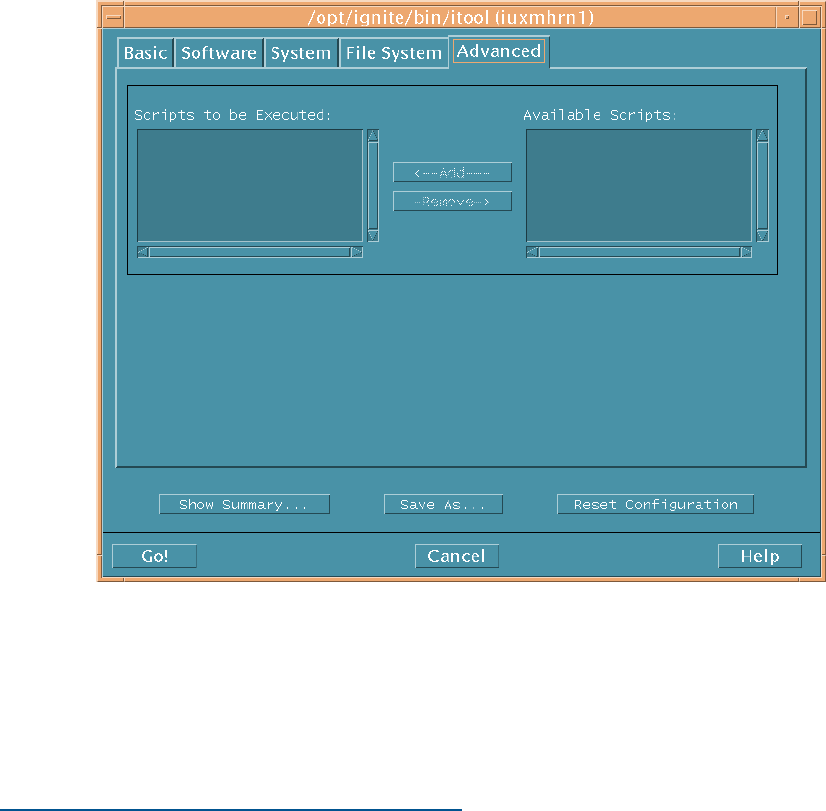Image resolution: width=826 pixels, height=811 pixels.
Task: Select the System tab
Action: 301,53
